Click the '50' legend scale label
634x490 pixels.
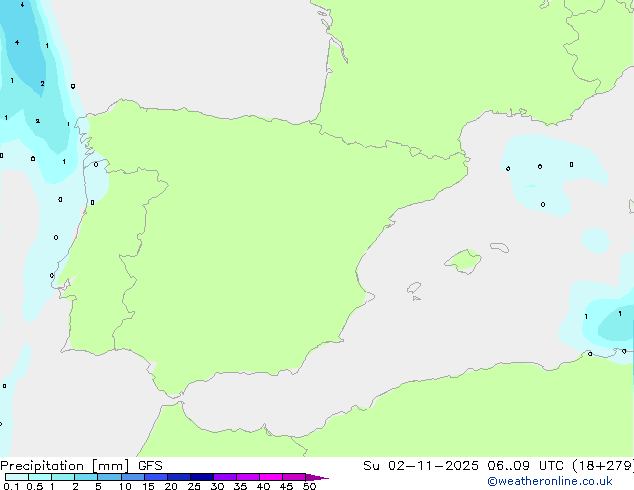click(309, 486)
